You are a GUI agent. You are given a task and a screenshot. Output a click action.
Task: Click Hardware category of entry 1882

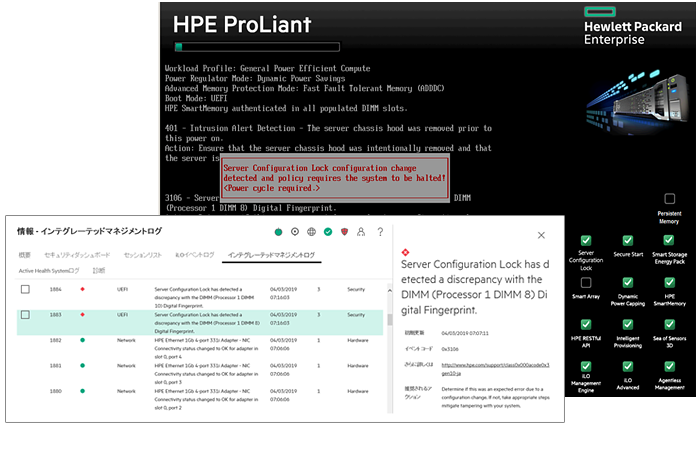pos(358,340)
